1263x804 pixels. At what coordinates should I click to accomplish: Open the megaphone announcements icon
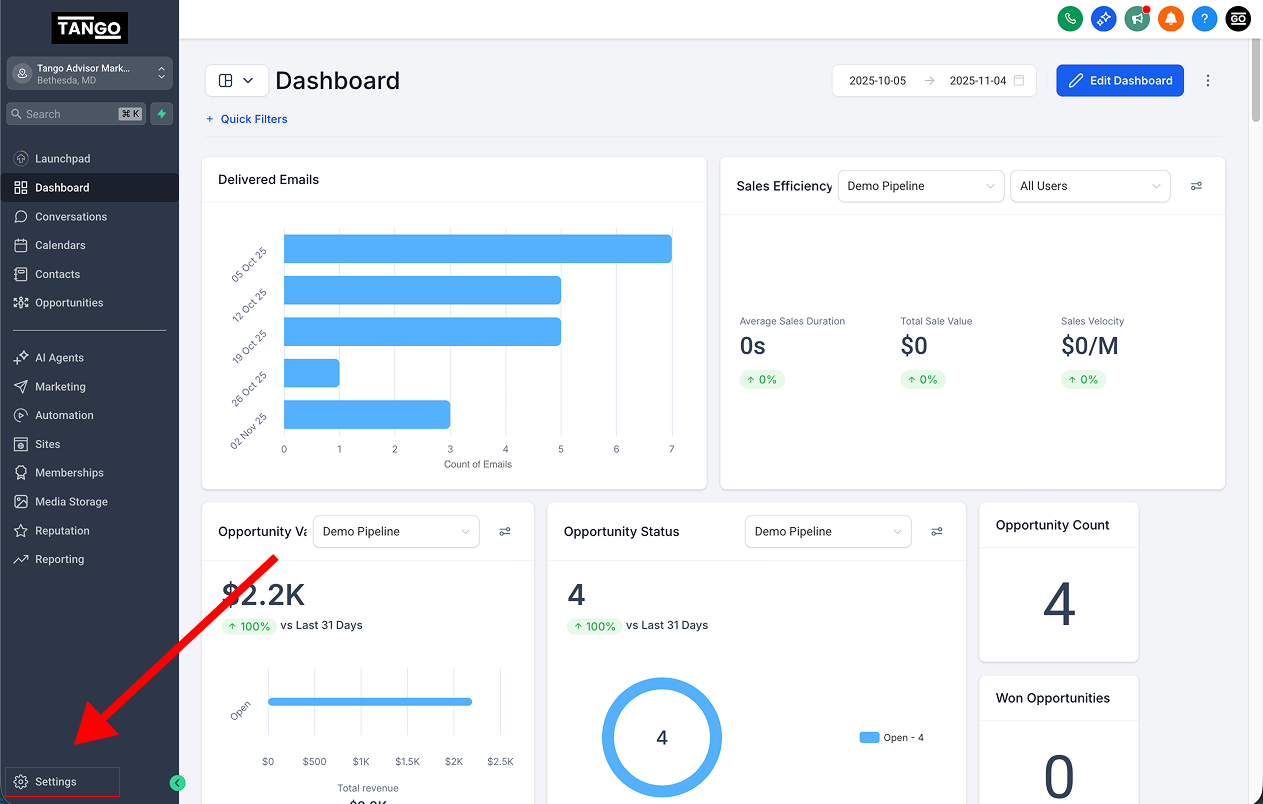coord(1137,18)
